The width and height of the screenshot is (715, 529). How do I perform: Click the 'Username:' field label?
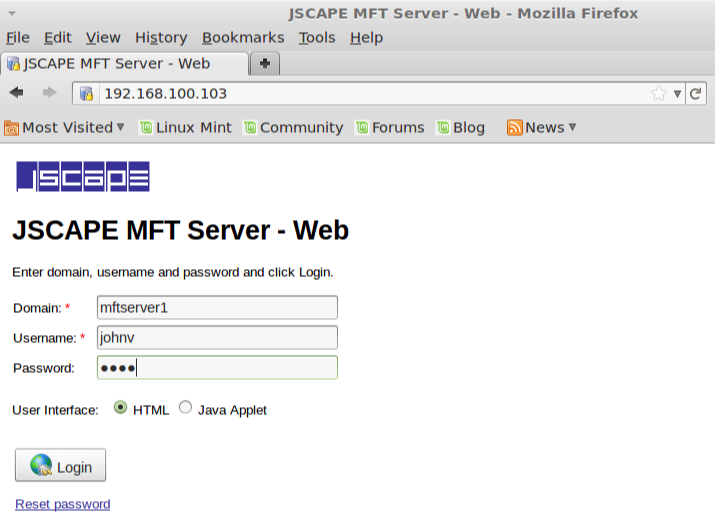pos(45,338)
